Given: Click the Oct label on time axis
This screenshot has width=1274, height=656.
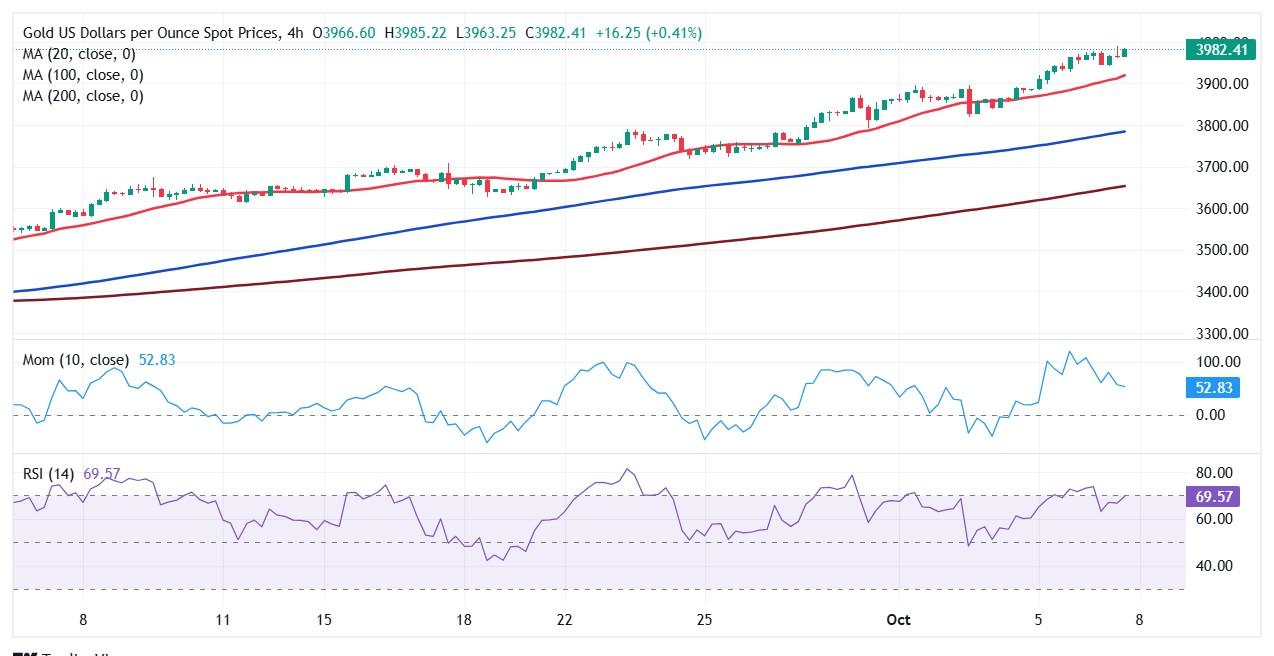Looking at the screenshot, I should point(898,620).
